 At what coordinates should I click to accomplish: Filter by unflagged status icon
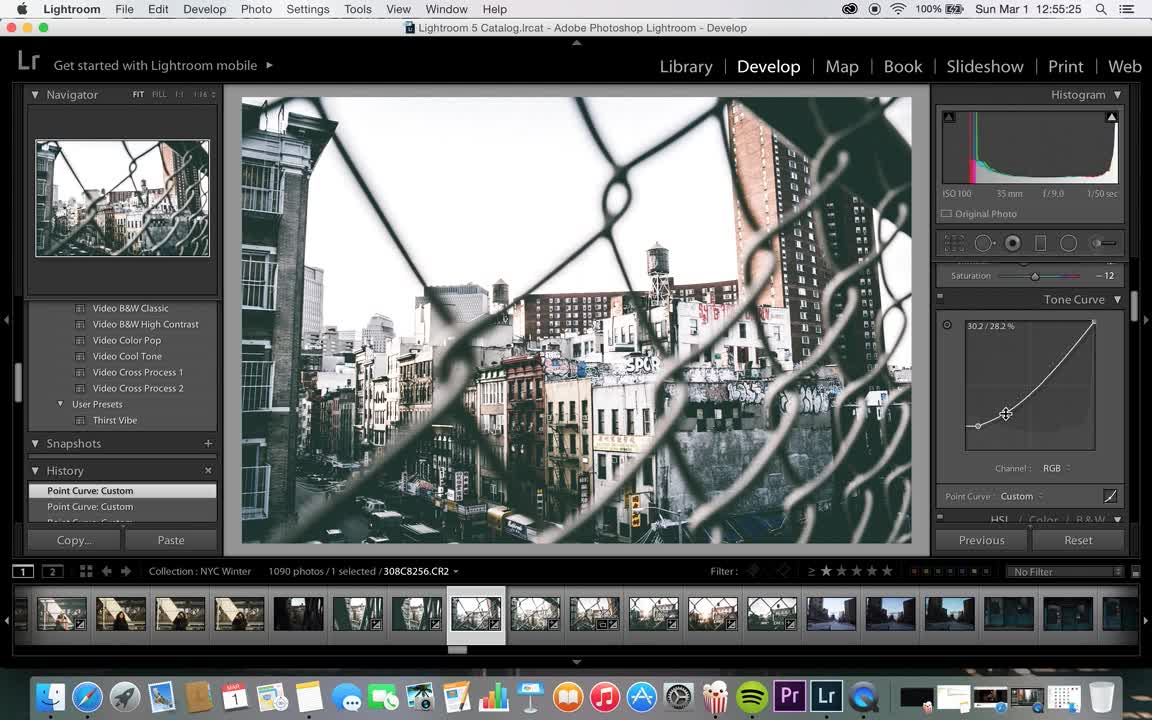783,571
